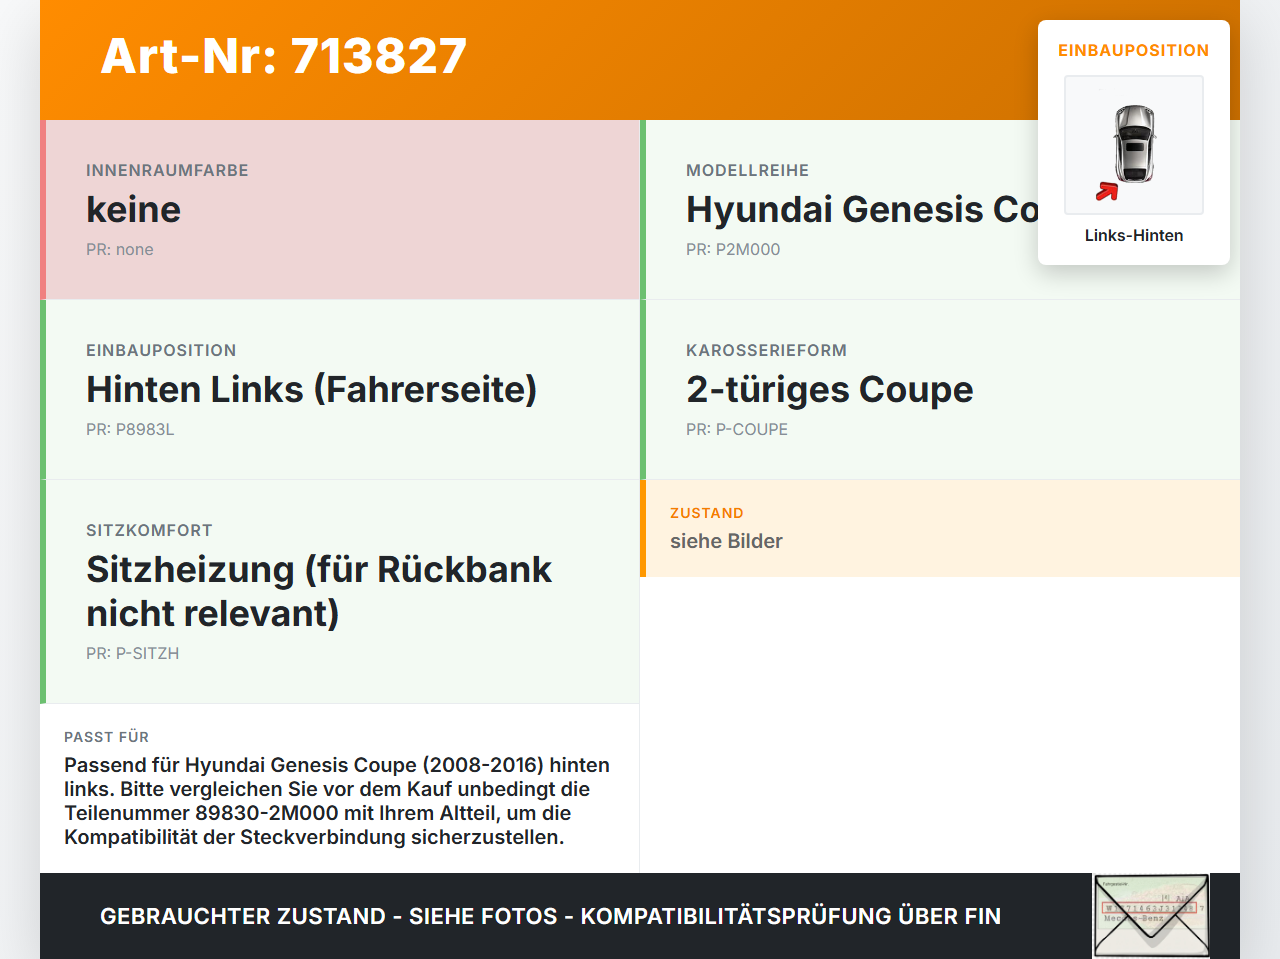Select the 2-türiges Coupe tile
The image size is (1280, 959).
point(940,390)
